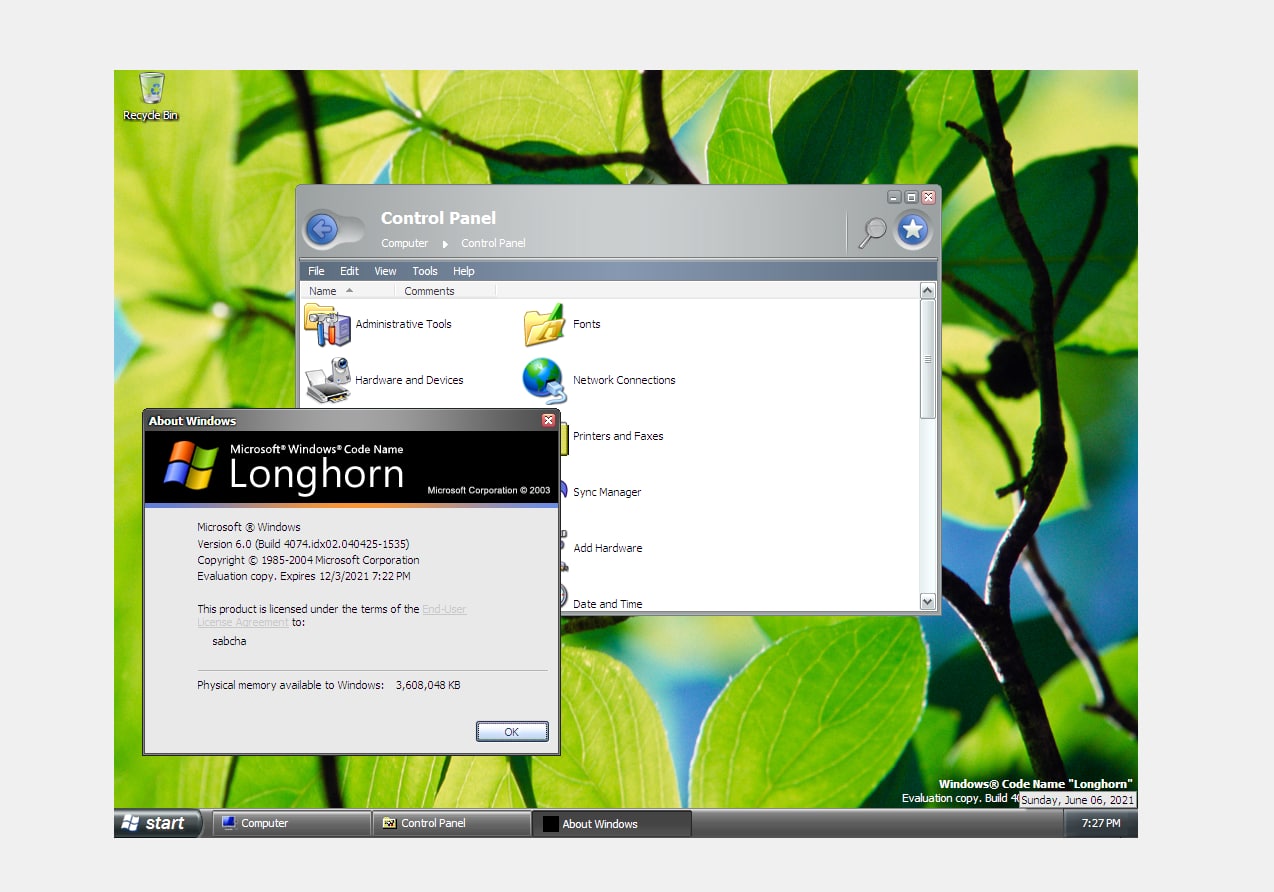This screenshot has height=892, width=1274.
Task: Open the File menu in Control Panel
Action: [x=316, y=271]
